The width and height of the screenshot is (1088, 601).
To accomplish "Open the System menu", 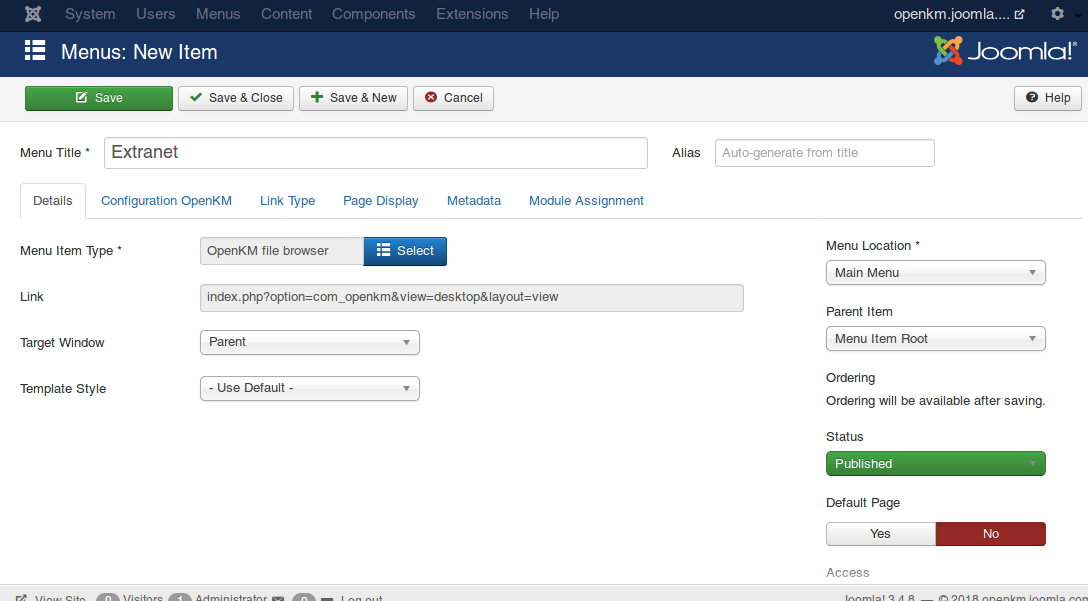I will click(90, 14).
